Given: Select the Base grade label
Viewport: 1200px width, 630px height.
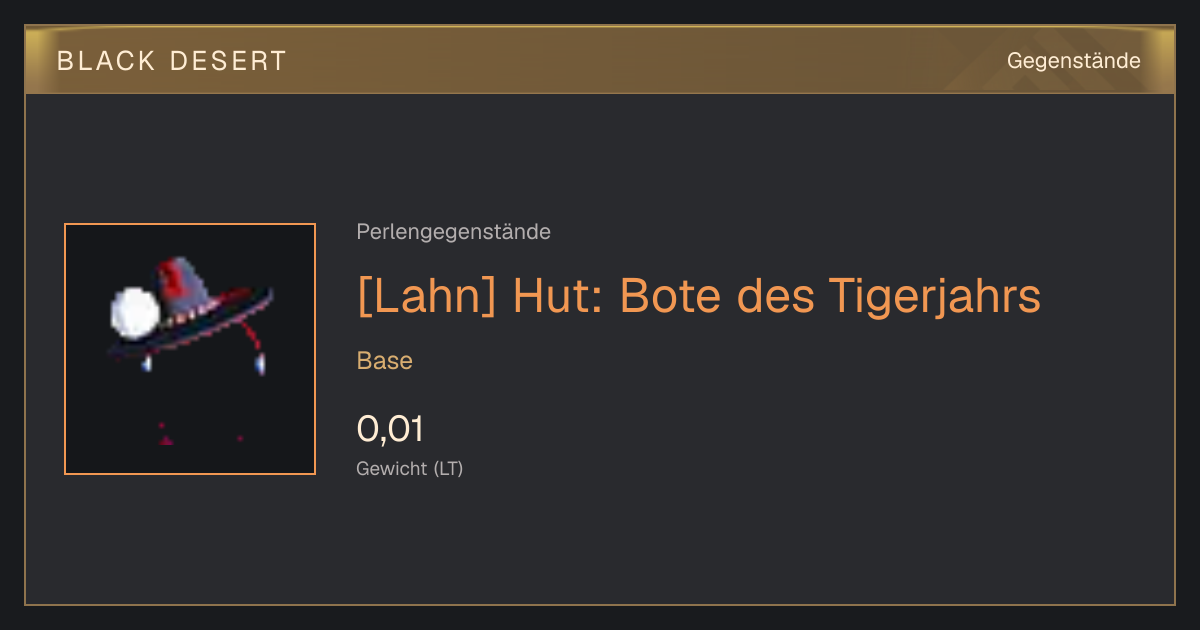Looking at the screenshot, I should pos(385,361).
